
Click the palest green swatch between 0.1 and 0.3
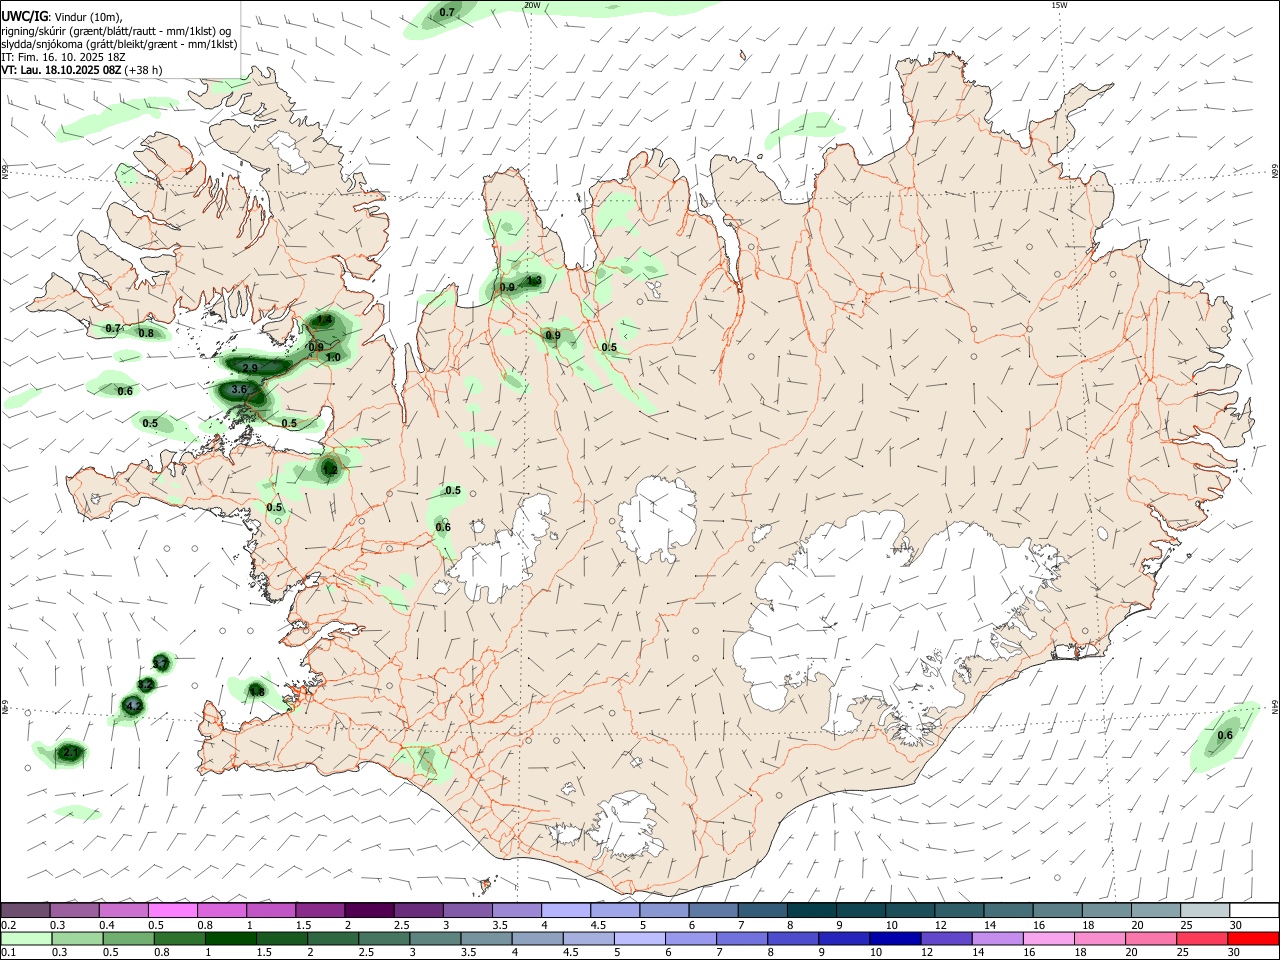pyautogui.click(x=26, y=939)
